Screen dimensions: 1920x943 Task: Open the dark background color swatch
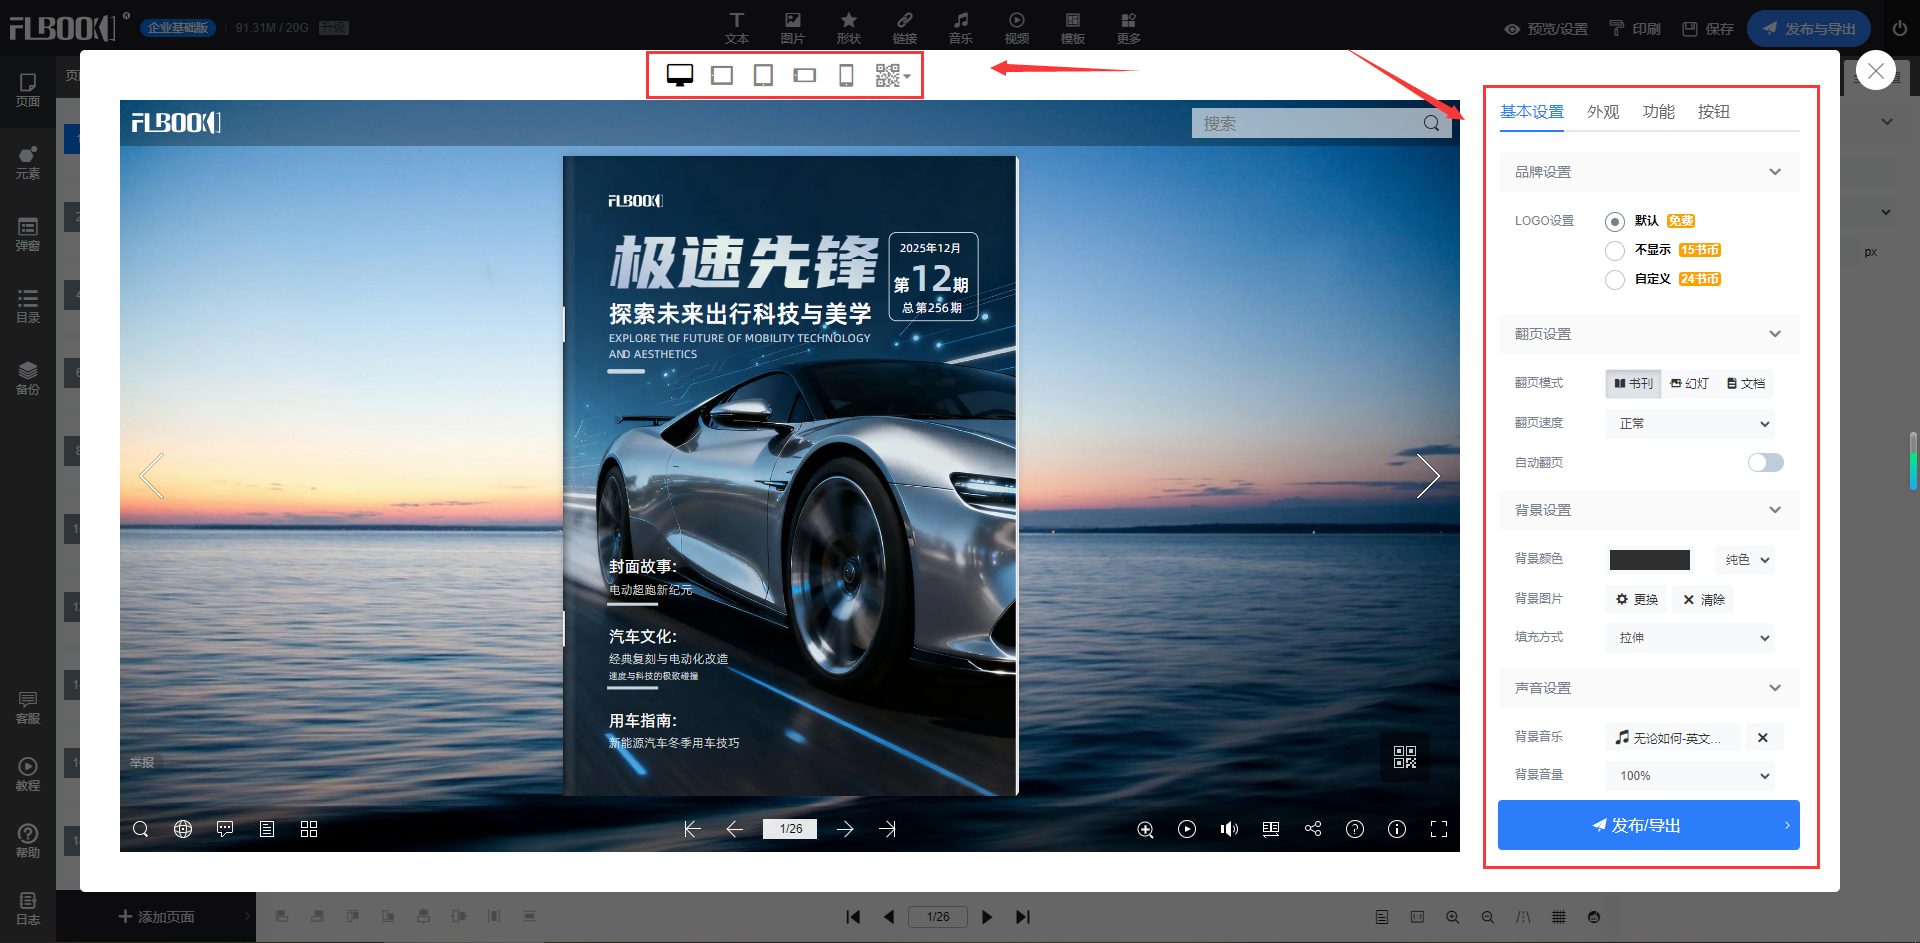[x=1649, y=560]
